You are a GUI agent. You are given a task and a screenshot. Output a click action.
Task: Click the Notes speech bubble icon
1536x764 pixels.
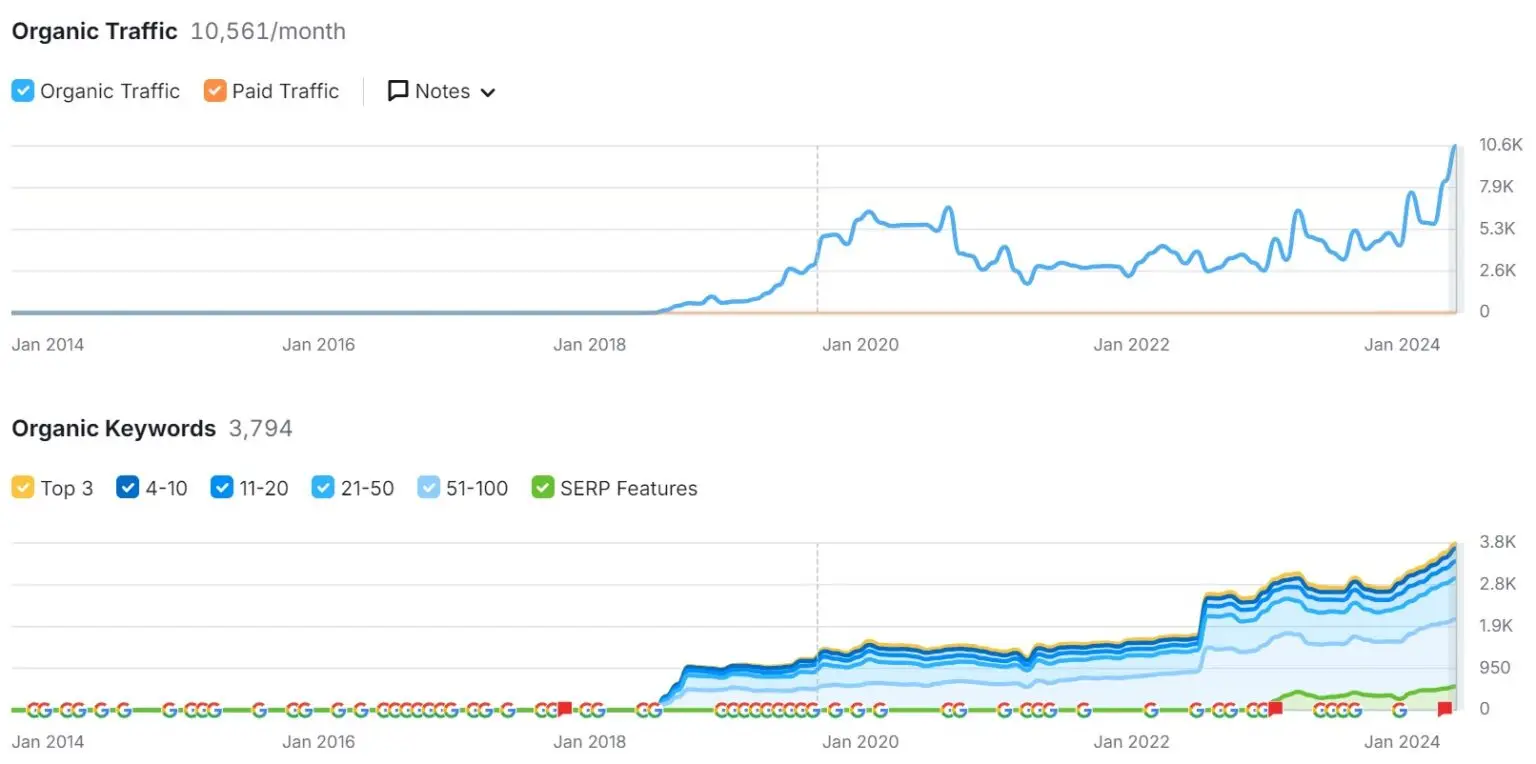pos(398,91)
